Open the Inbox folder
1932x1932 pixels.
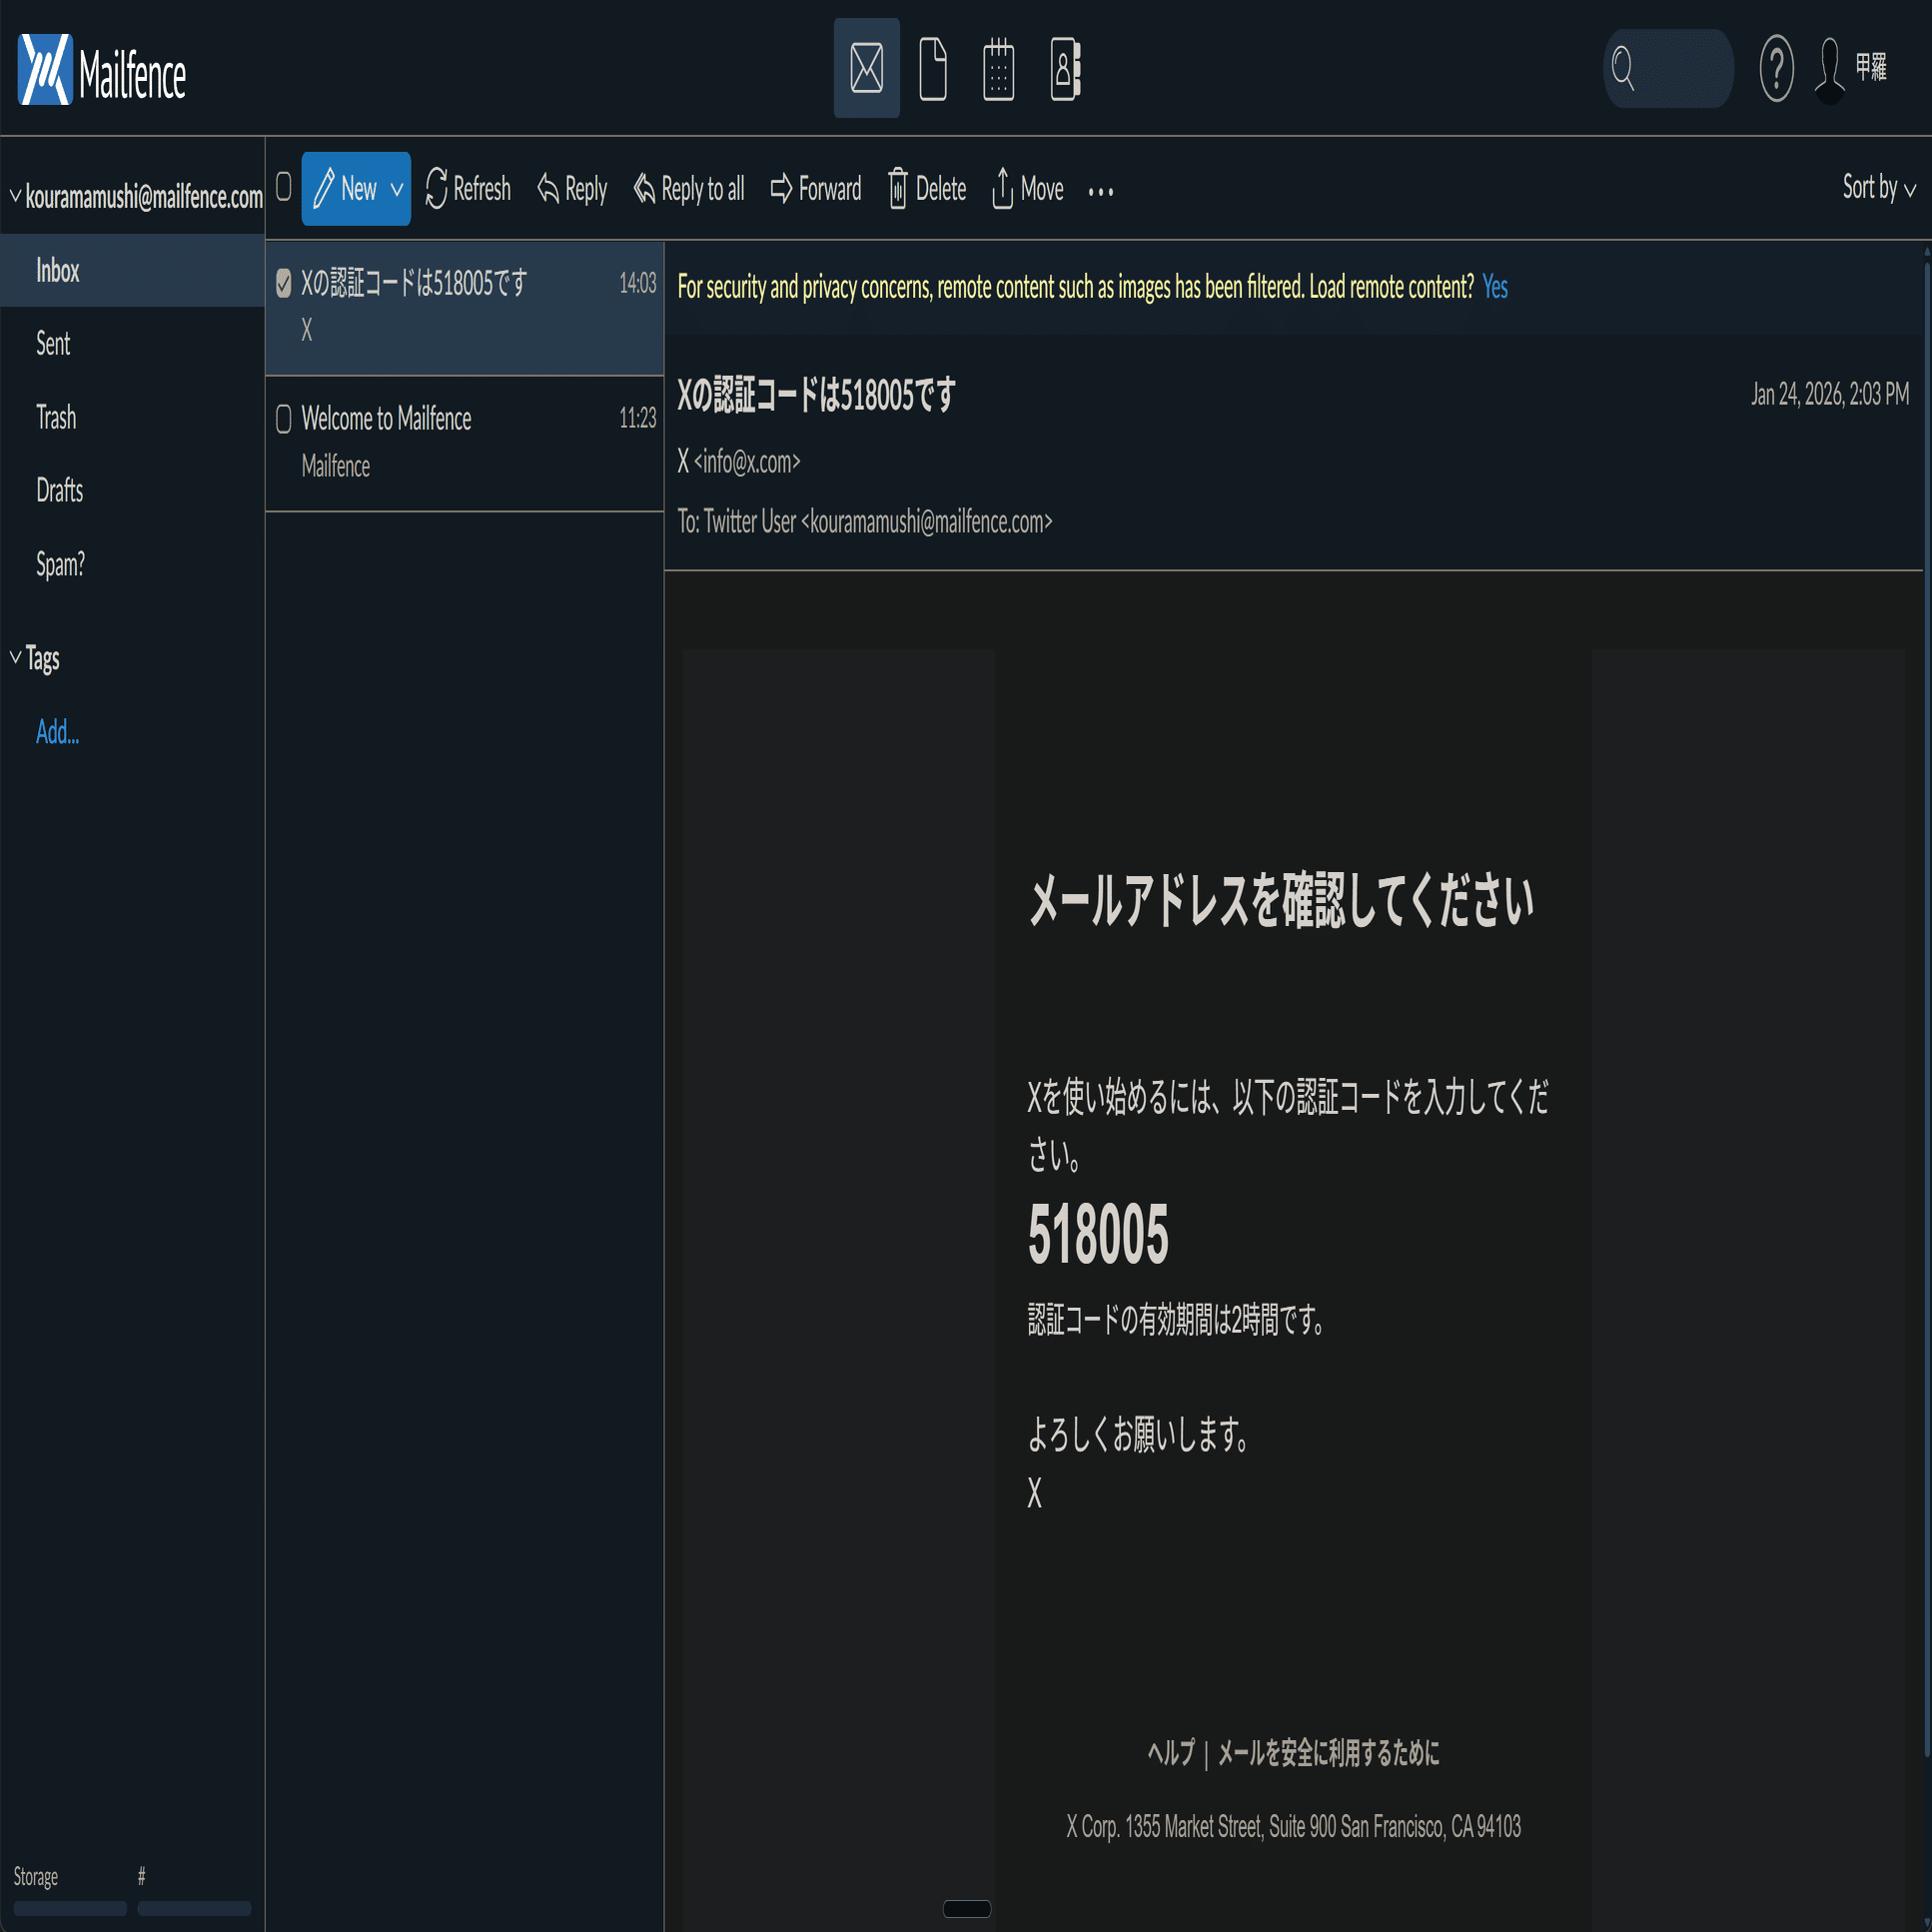click(x=57, y=270)
